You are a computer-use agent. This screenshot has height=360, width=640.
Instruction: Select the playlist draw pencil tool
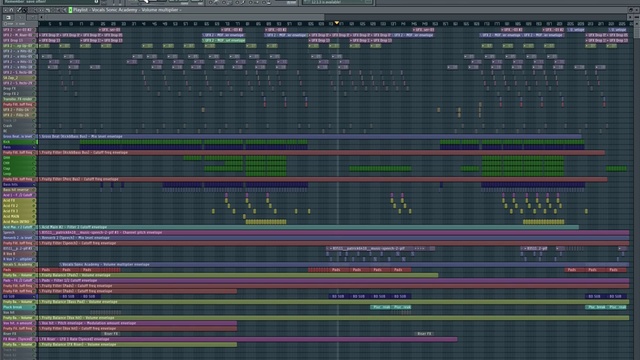tap(19, 10)
